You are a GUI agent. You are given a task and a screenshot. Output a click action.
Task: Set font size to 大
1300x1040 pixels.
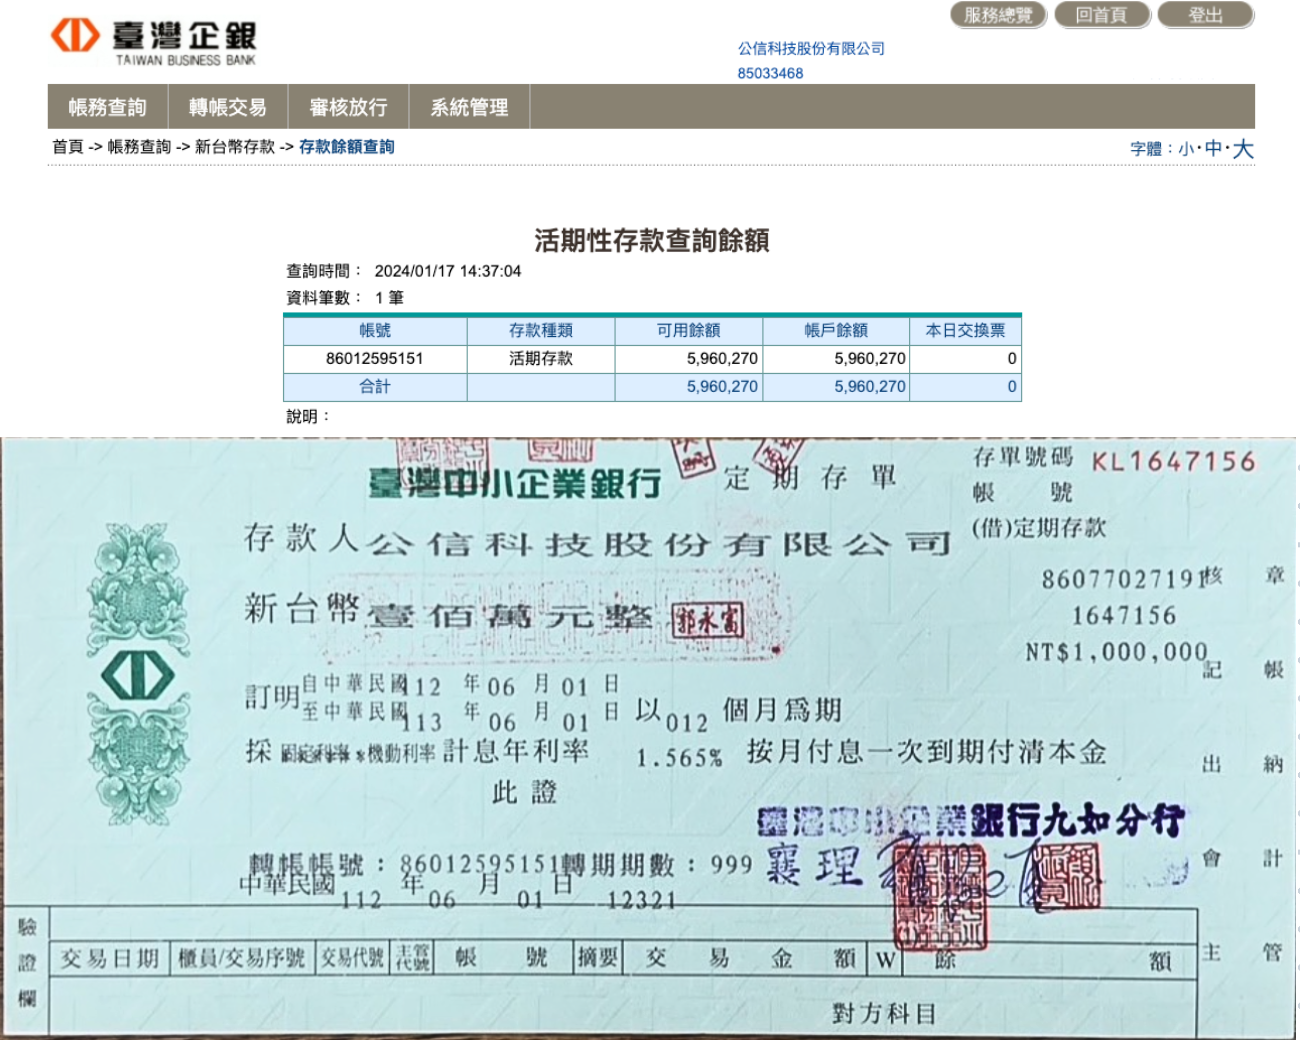pyautogui.click(x=1243, y=149)
